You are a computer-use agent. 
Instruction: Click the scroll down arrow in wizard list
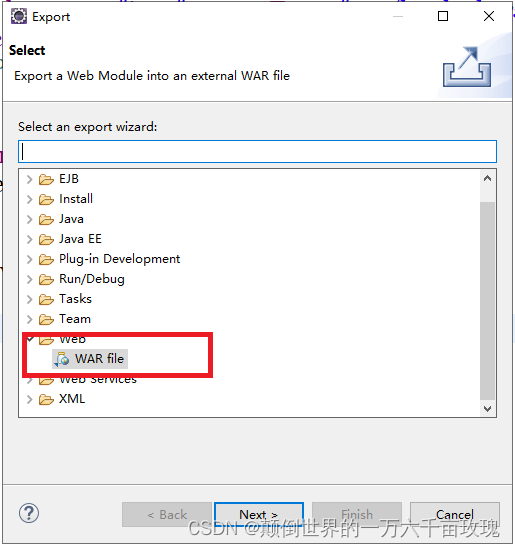pos(487,409)
